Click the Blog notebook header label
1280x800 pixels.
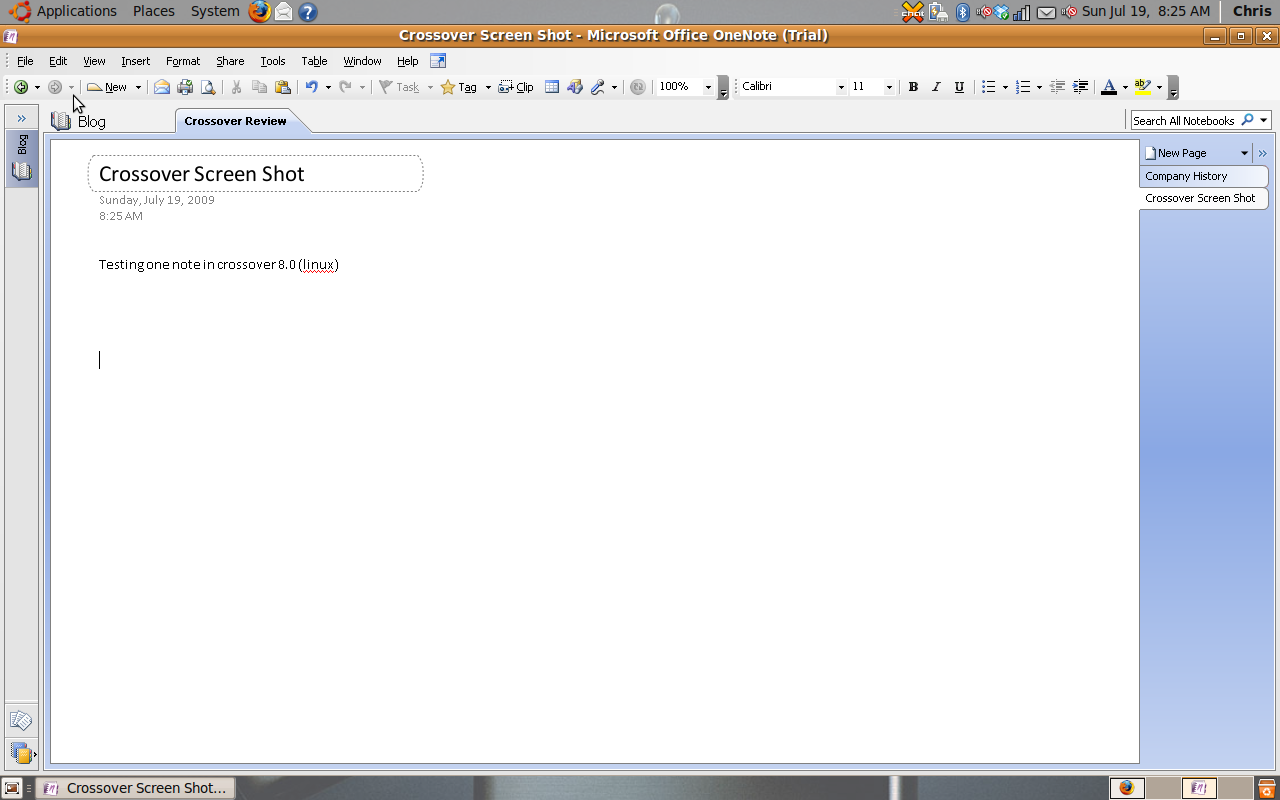92,121
